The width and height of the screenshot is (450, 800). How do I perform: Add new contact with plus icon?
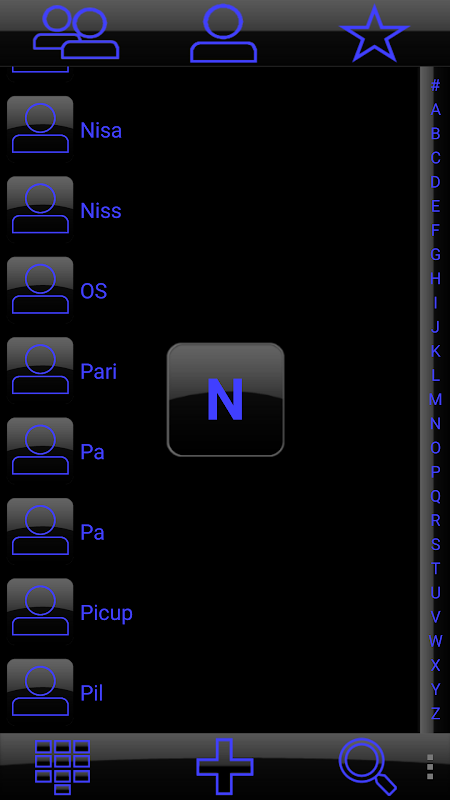(x=225, y=766)
